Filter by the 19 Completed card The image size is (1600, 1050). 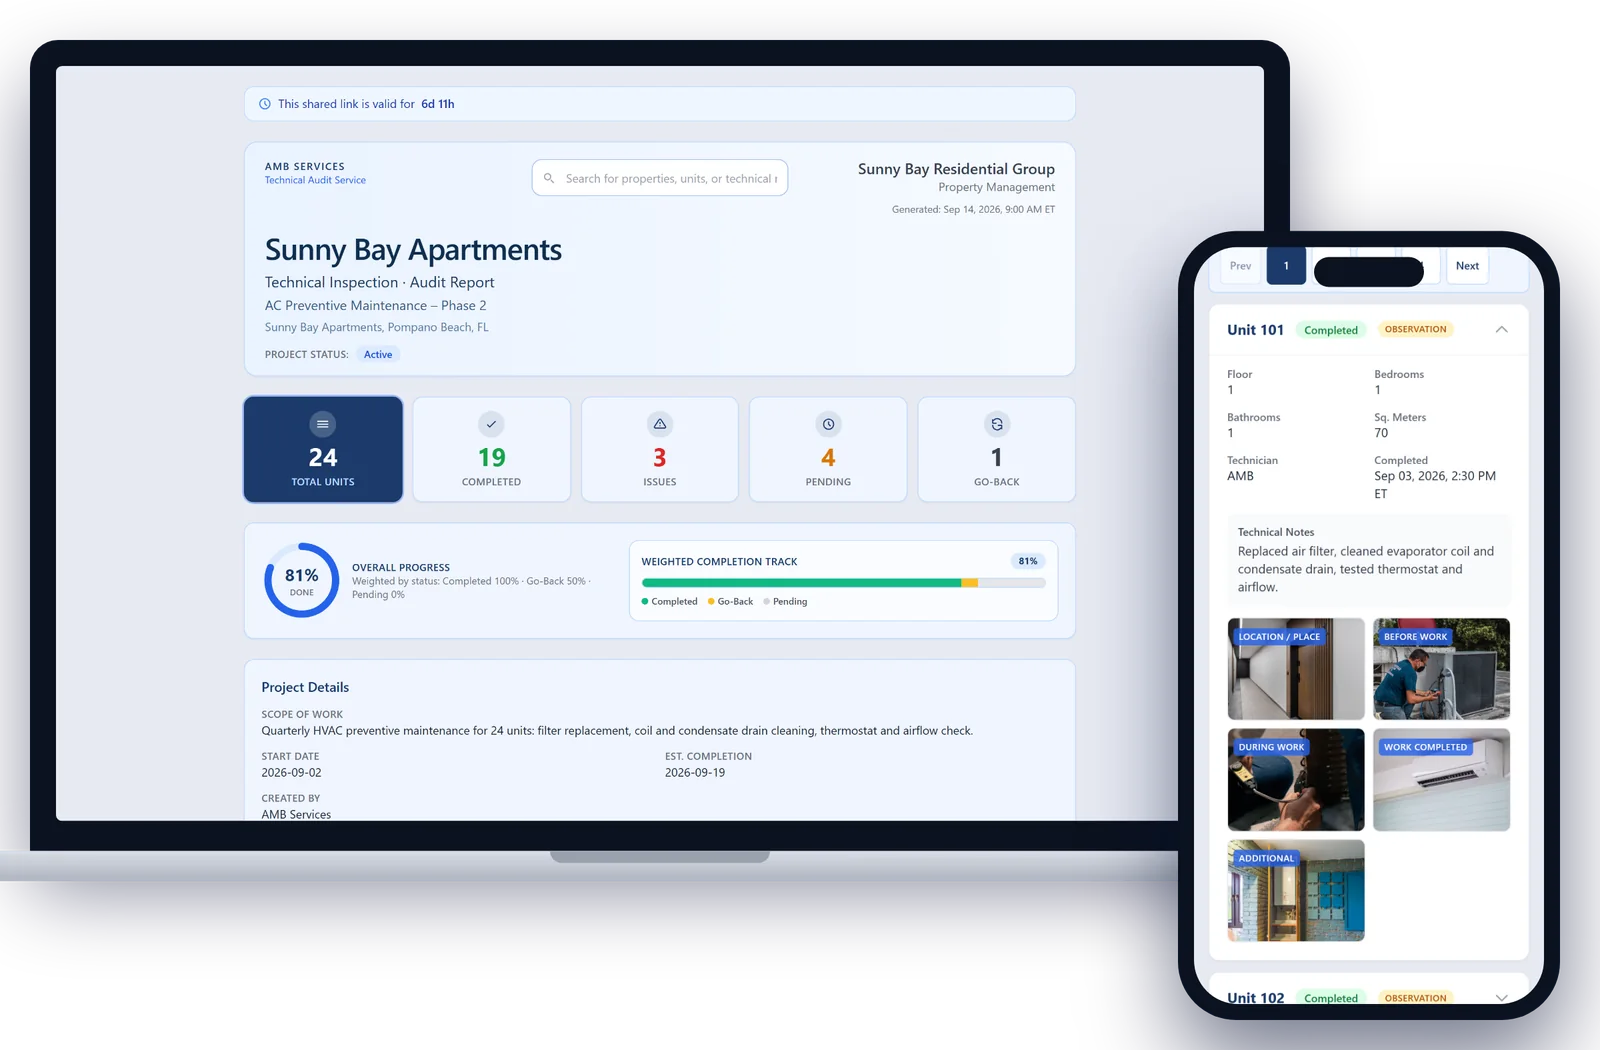[491, 449]
